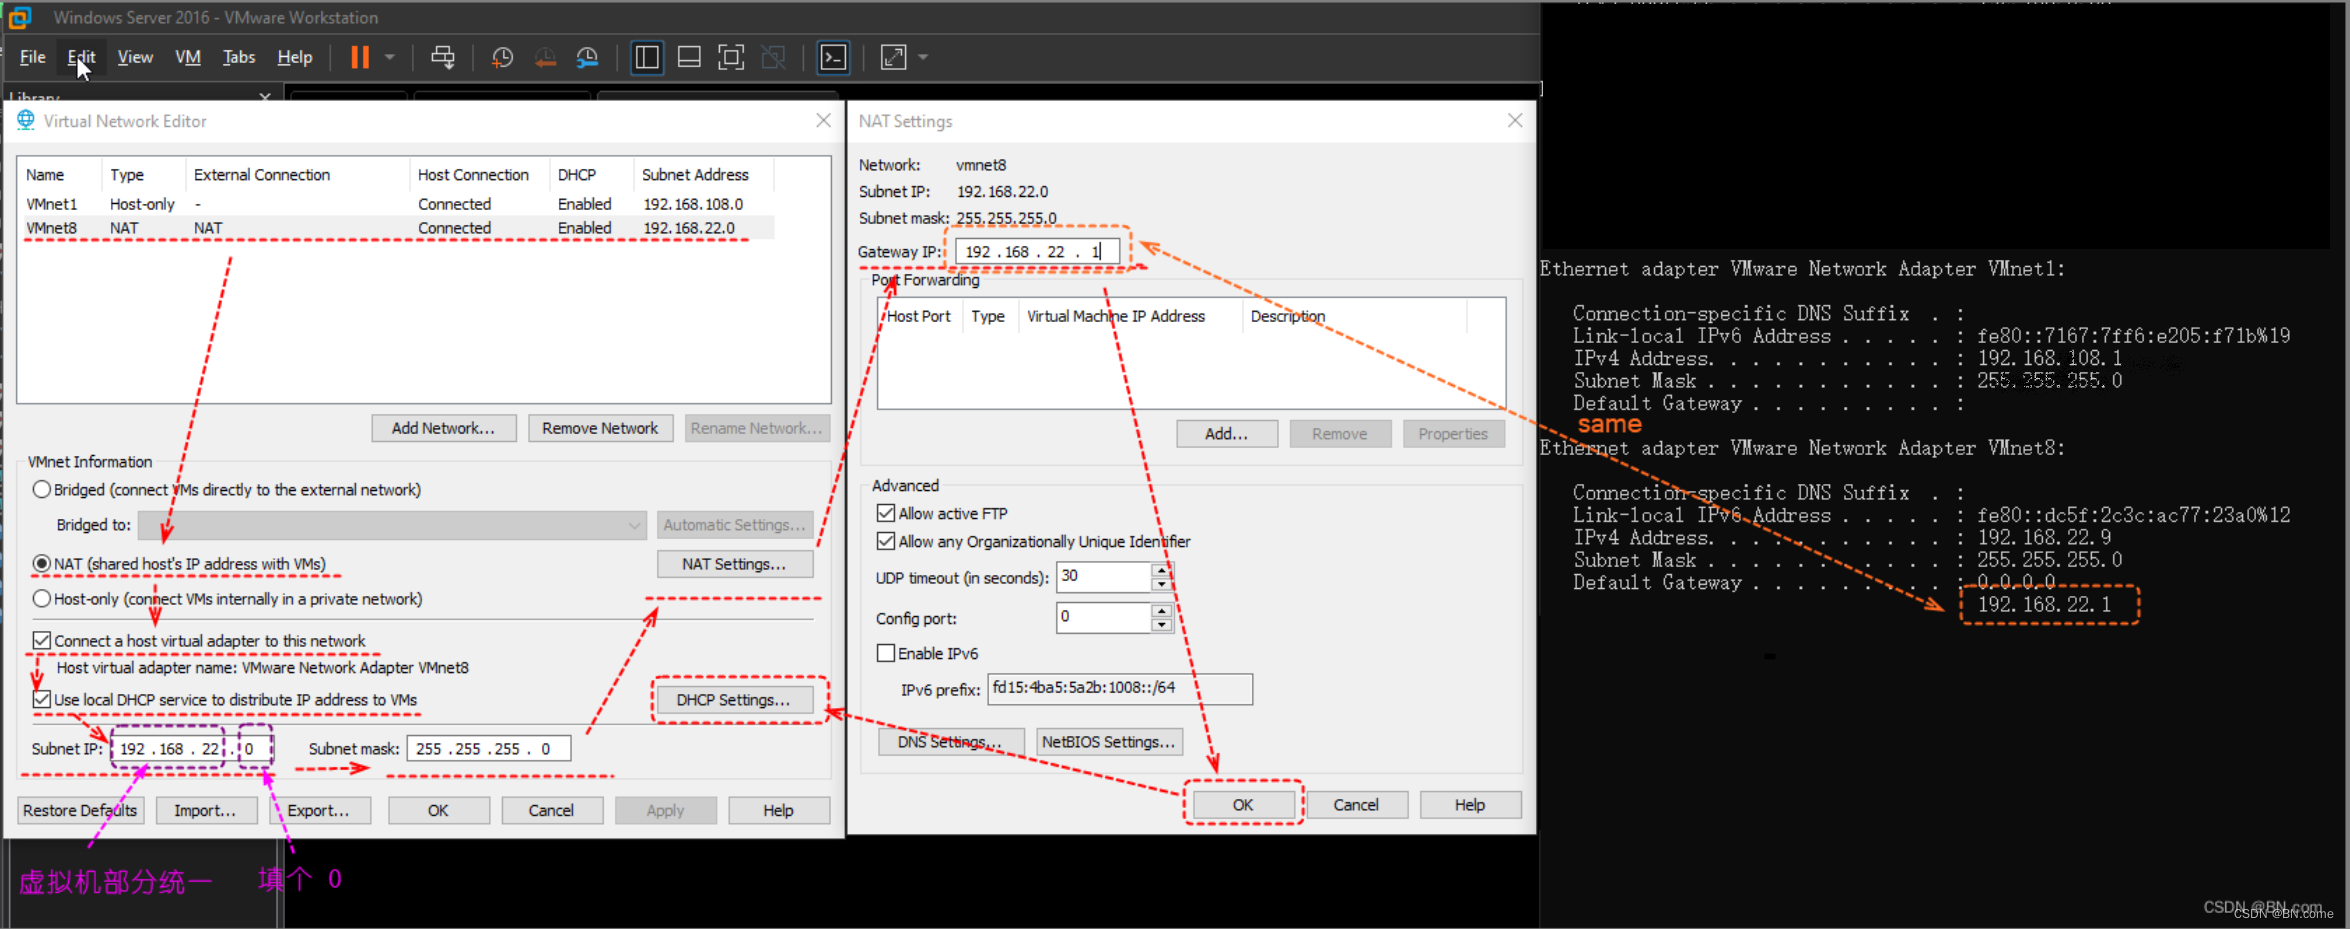Increase the Config port value
This screenshot has width=2350, height=929.
1161,610
